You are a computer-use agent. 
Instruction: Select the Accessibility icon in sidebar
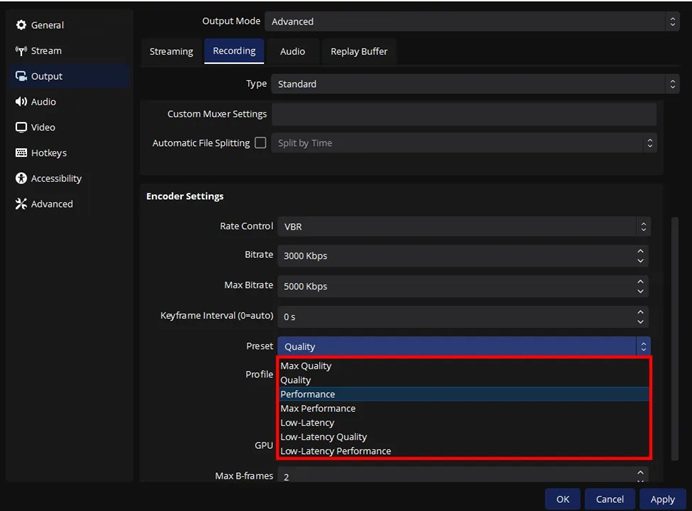(x=21, y=179)
